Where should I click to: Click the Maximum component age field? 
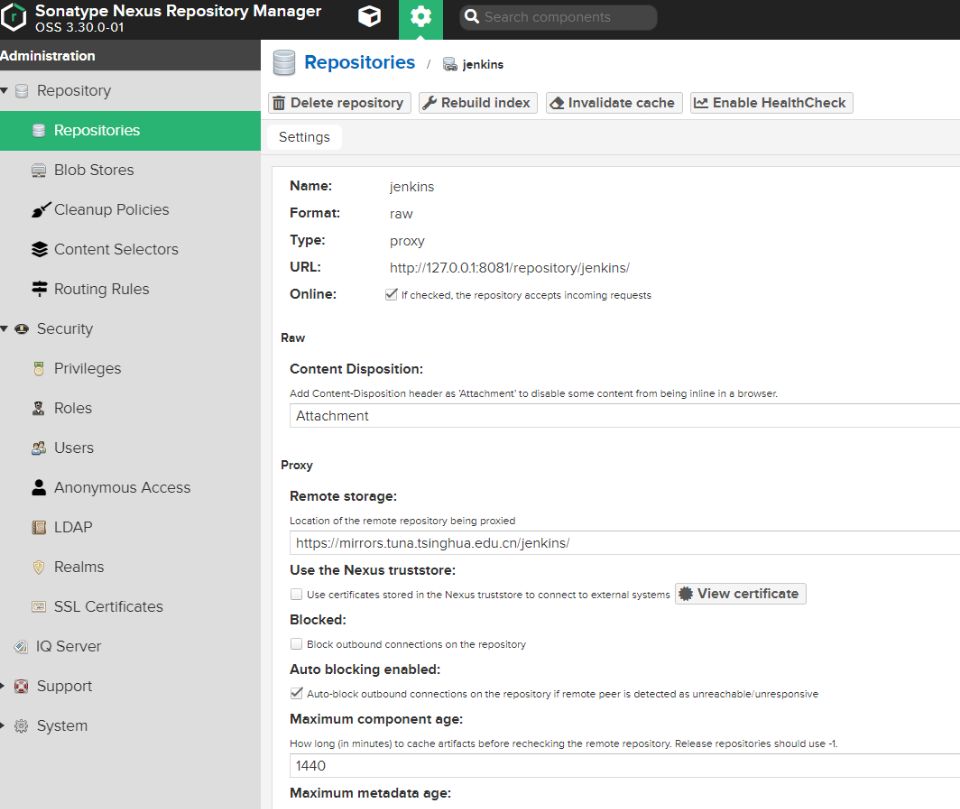pyautogui.click(x=624, y=766)
